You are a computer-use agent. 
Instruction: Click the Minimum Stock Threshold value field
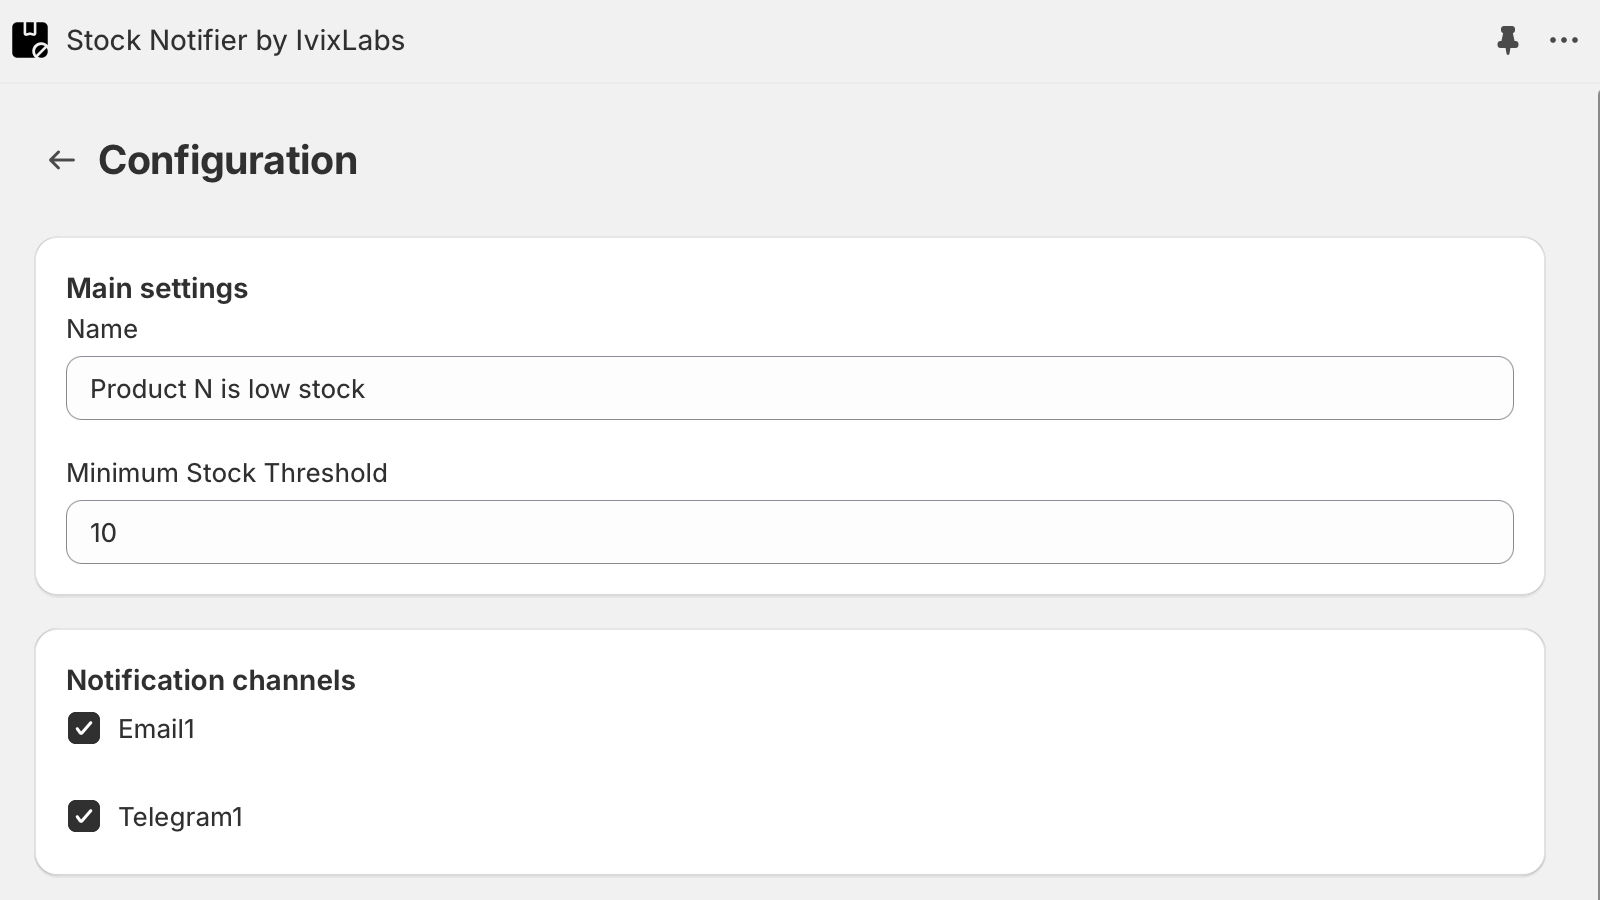click(790, 532)
